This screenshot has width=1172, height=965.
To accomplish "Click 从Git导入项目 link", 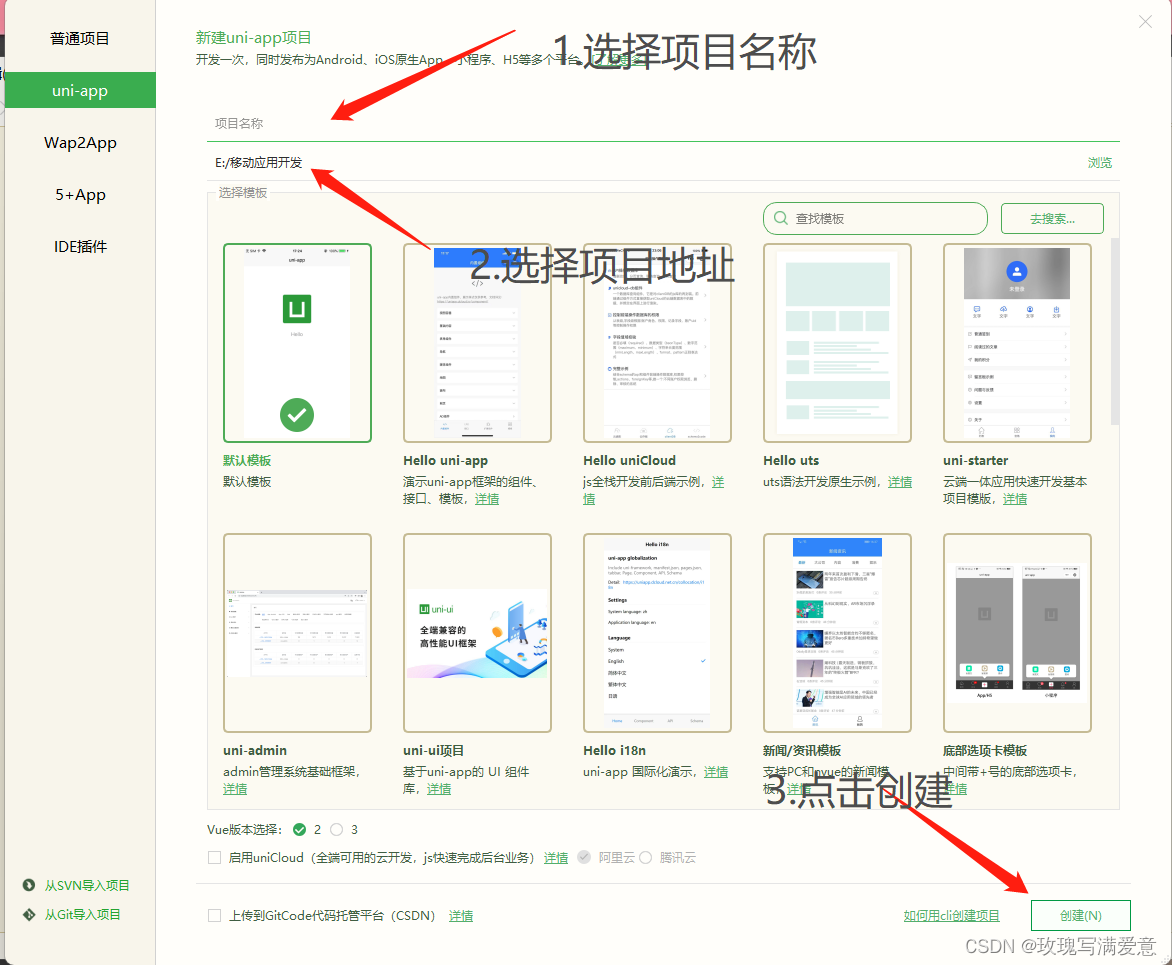I will click(x=82, y=914).
